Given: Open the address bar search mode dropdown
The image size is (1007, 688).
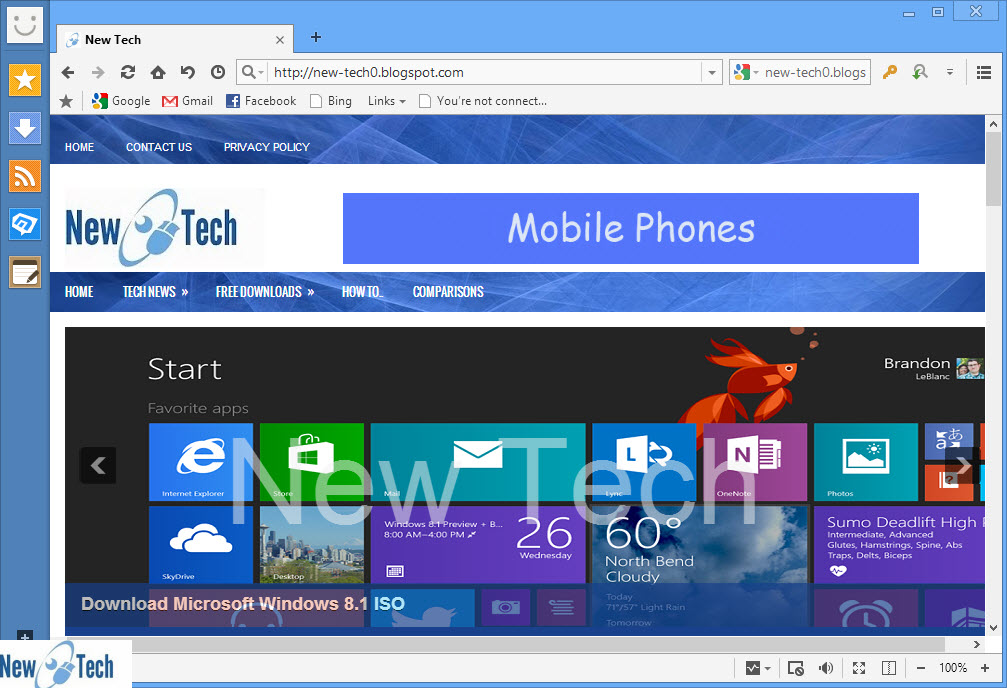Looking at the screenshot, I should [x=252, y=72].
